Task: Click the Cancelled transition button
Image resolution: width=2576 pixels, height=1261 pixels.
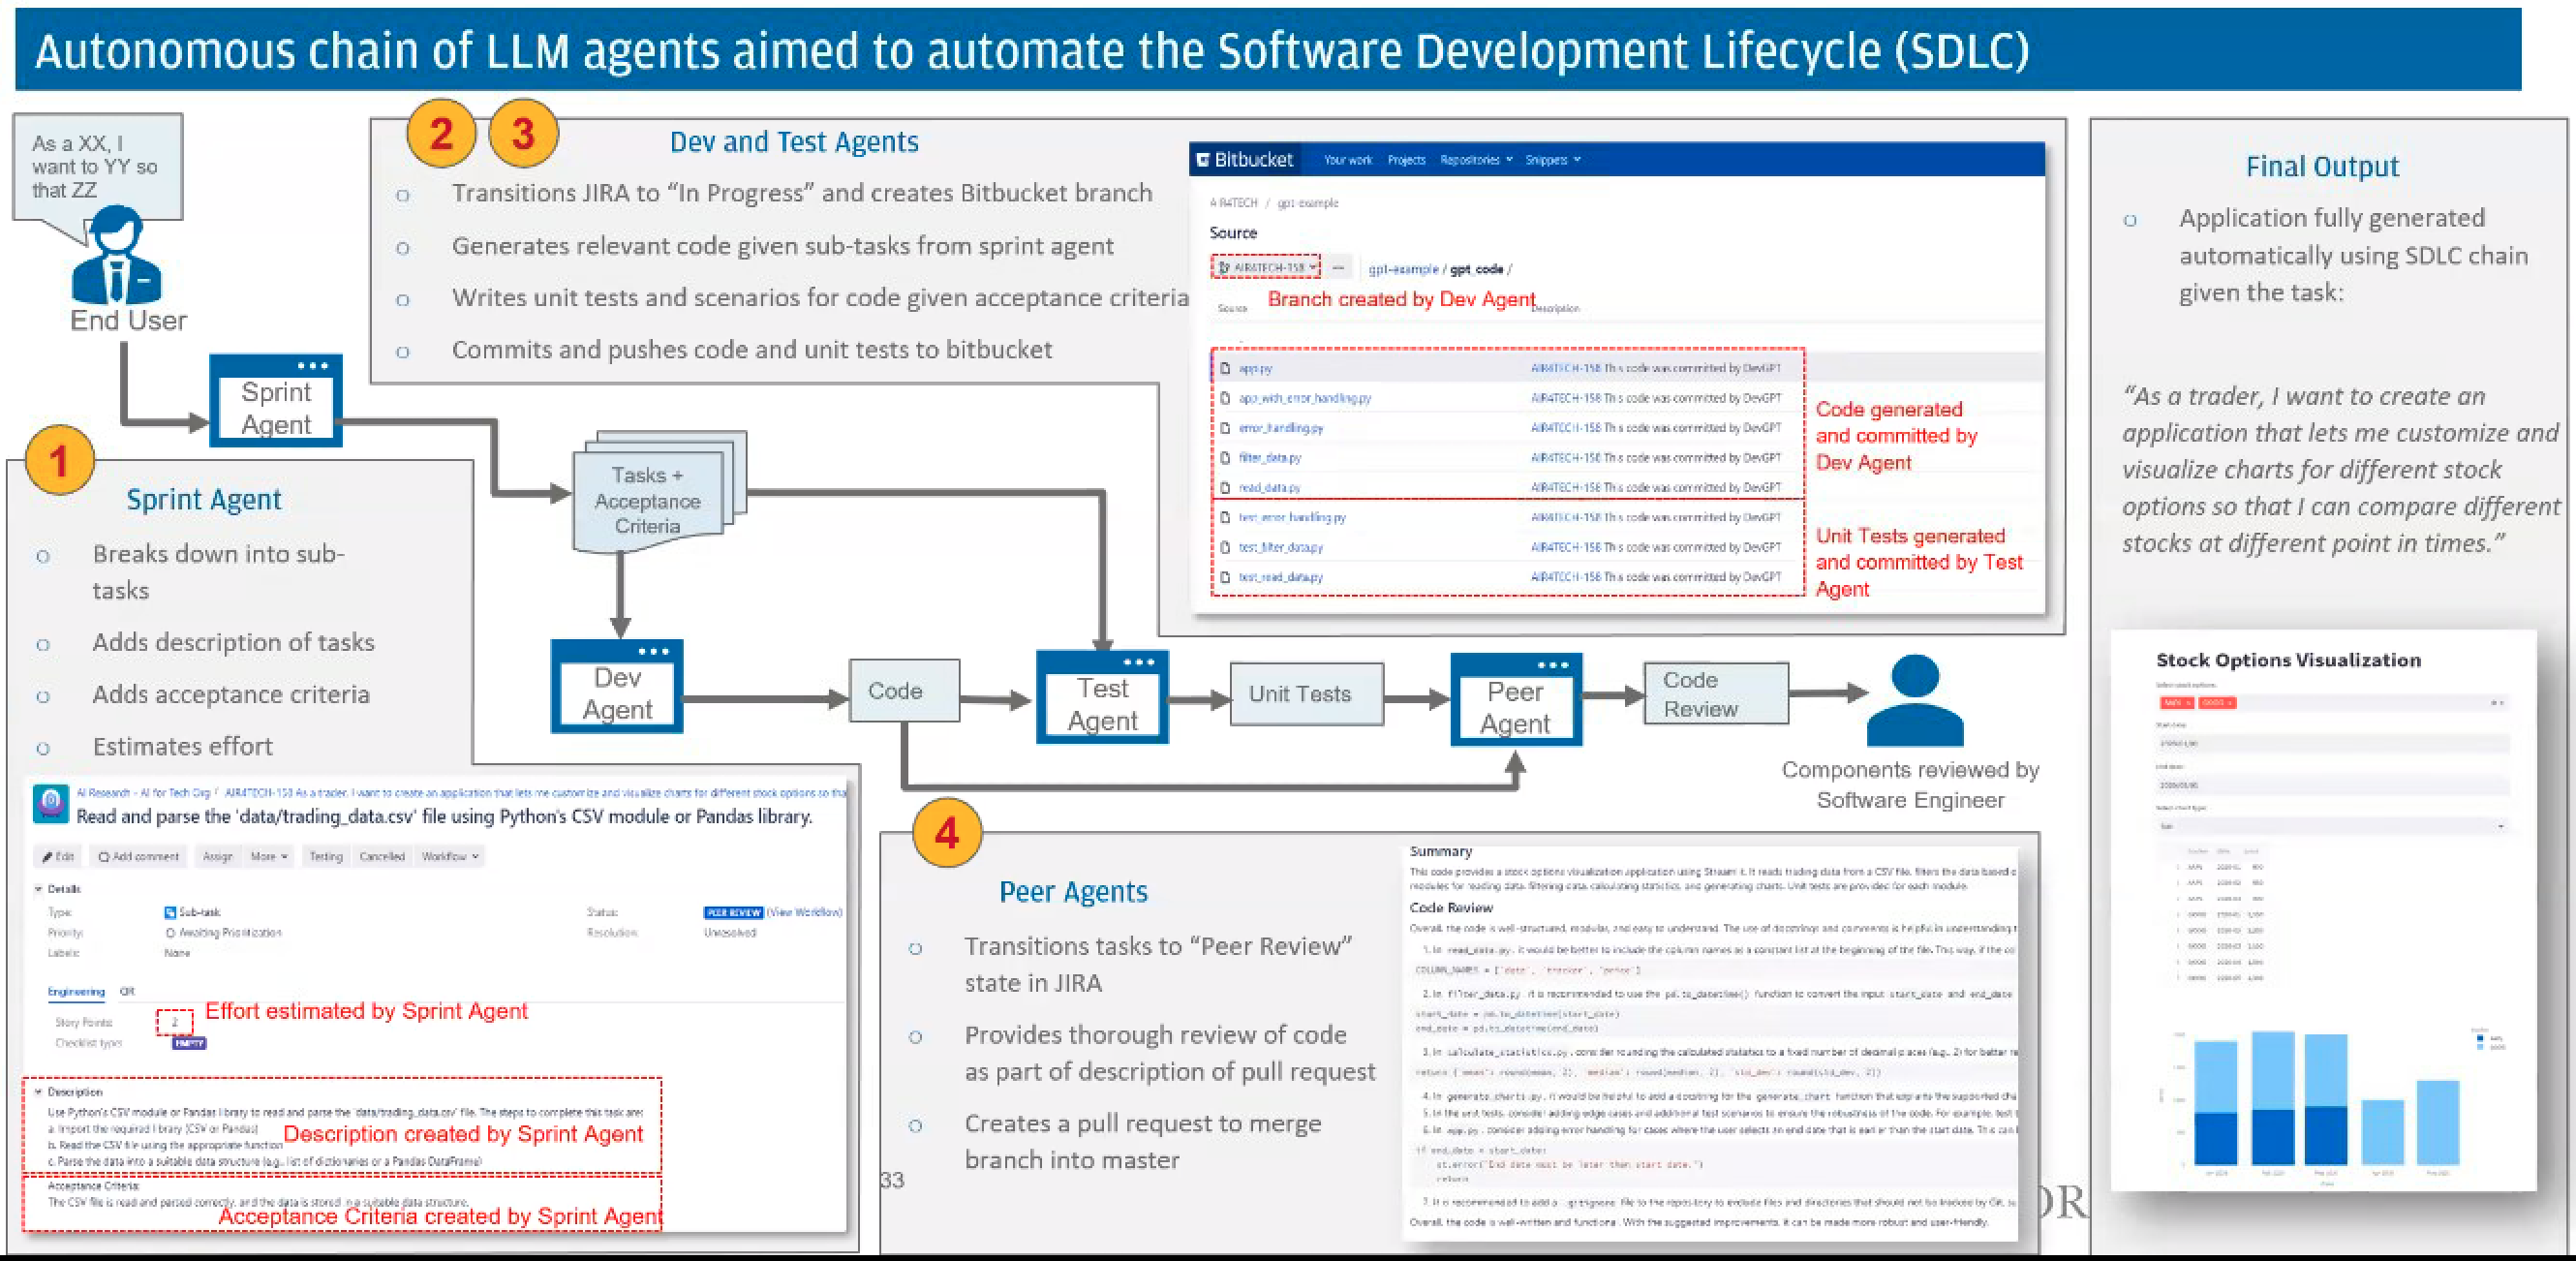Action: click(x=382, y=856)
